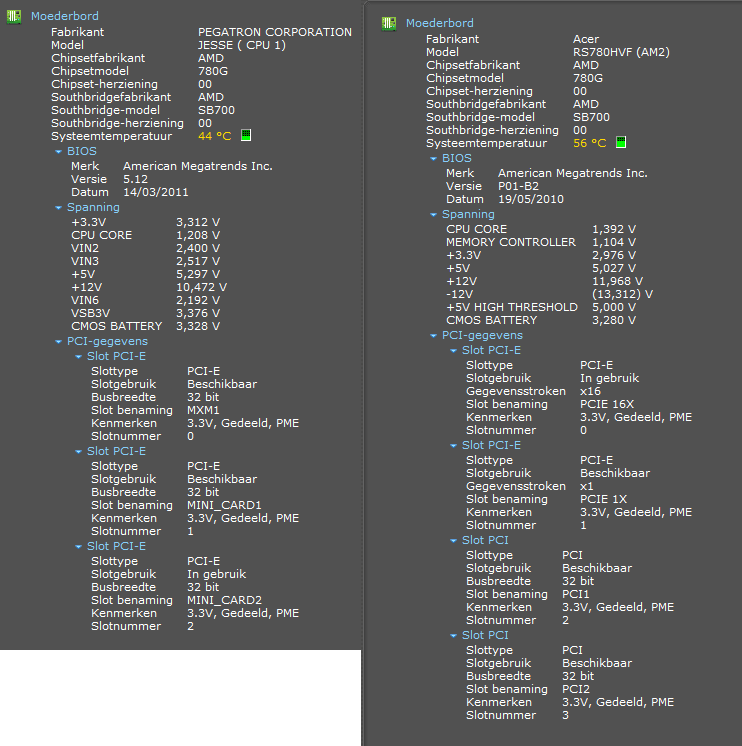Collapse PCI-gegevens section in right panel
Screen dimensions: 742x746
433,337
